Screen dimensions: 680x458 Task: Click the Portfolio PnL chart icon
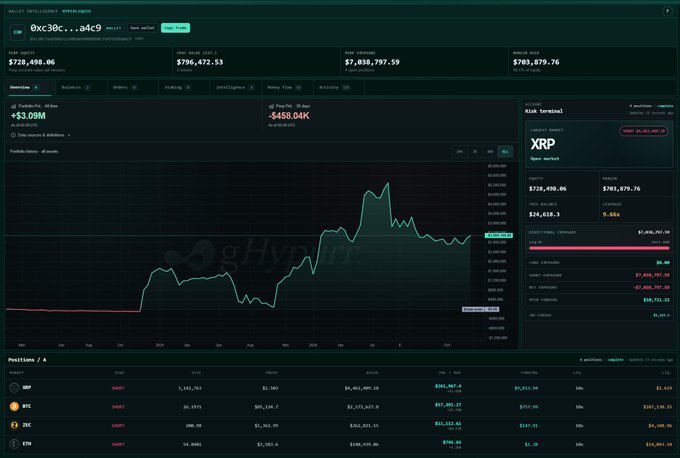(13, 106)
